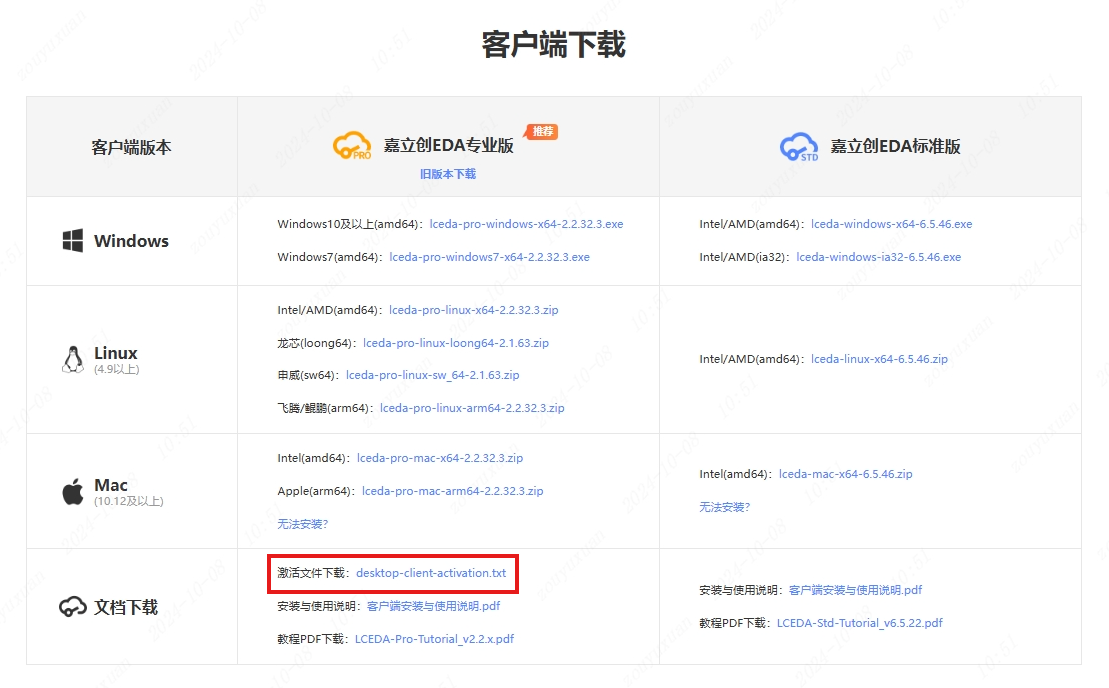Download lceda-pro-linux-sw_64-2.1.63.zip
The height and width of the screenshot is (688, 1109).
click(432, 375)
